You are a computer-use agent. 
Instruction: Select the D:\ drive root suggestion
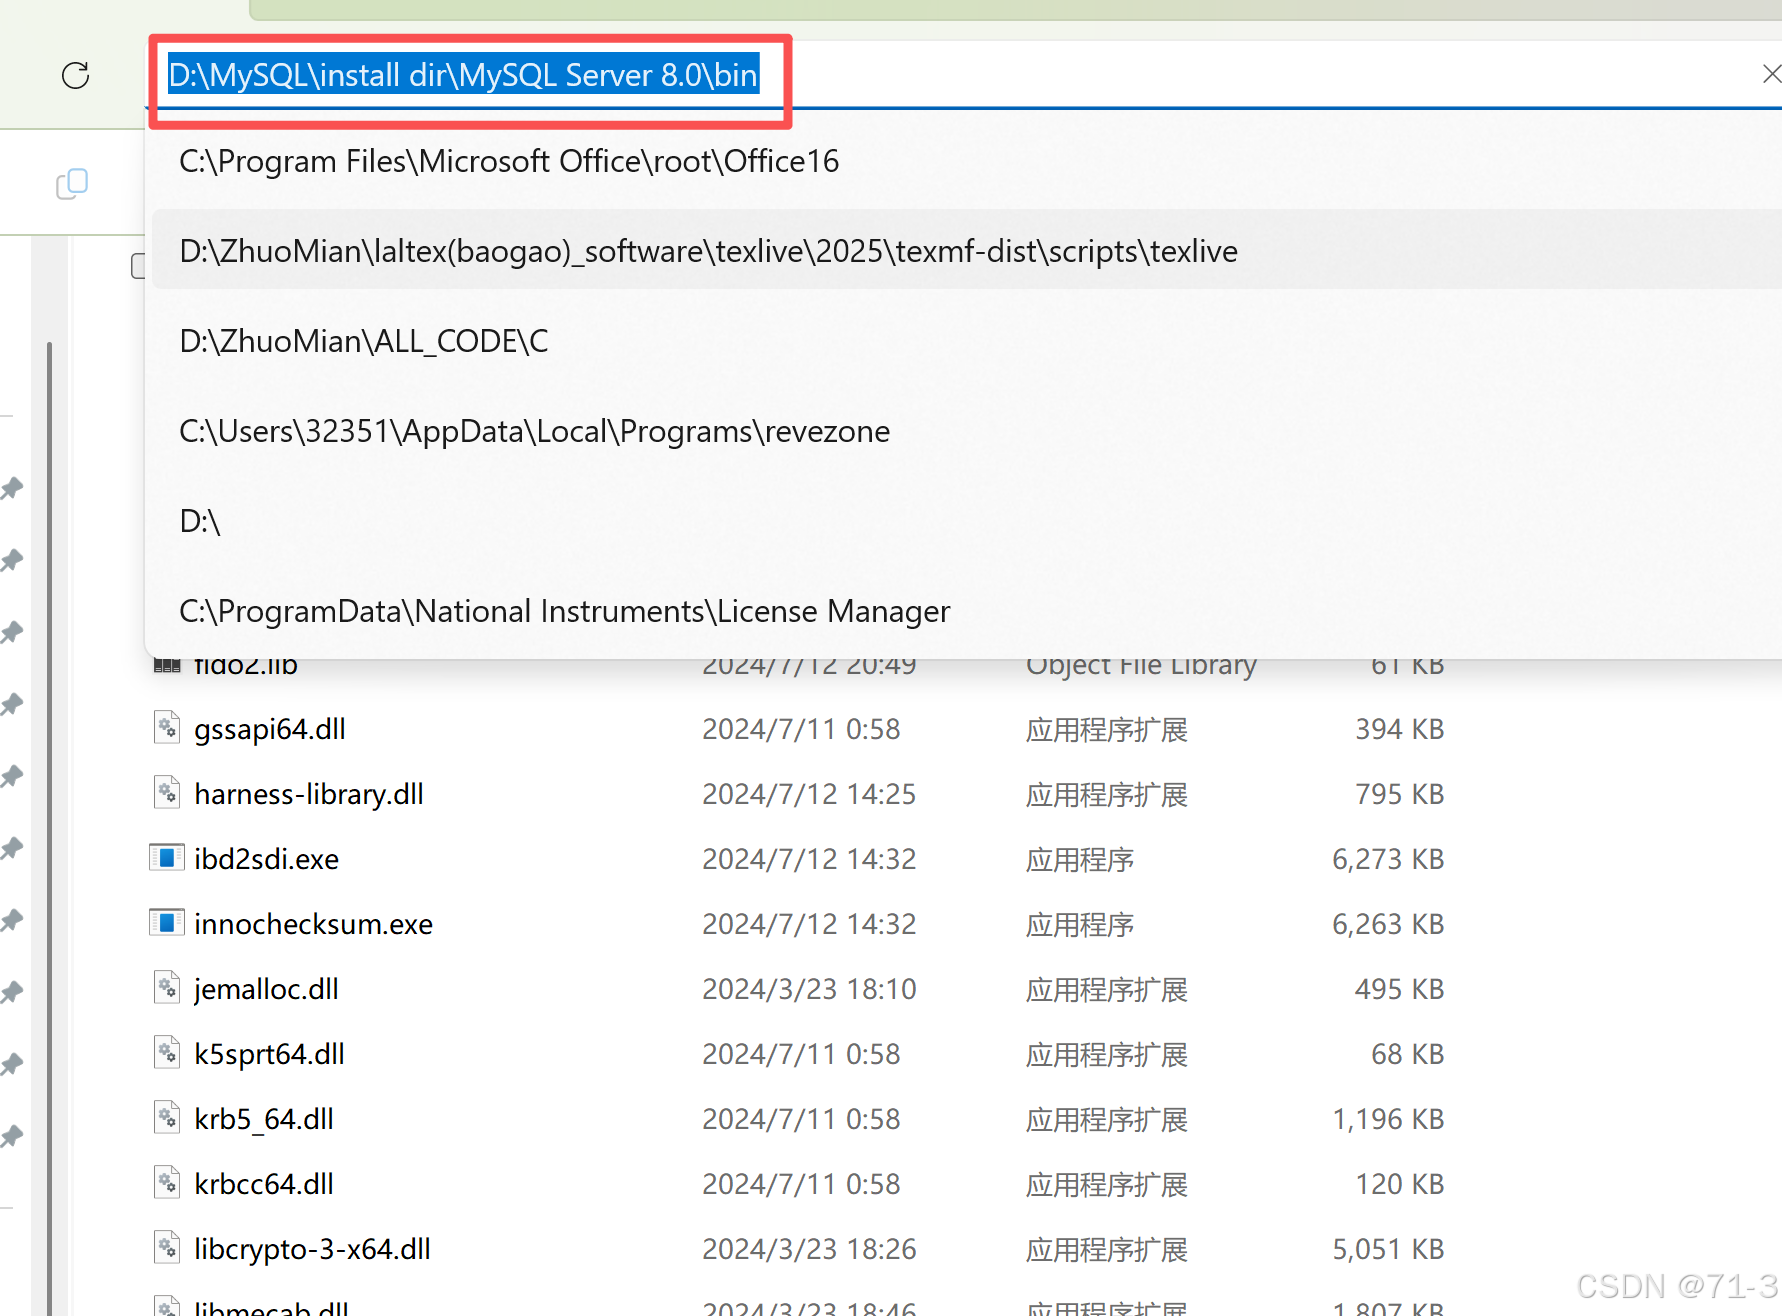coord(966,521)
